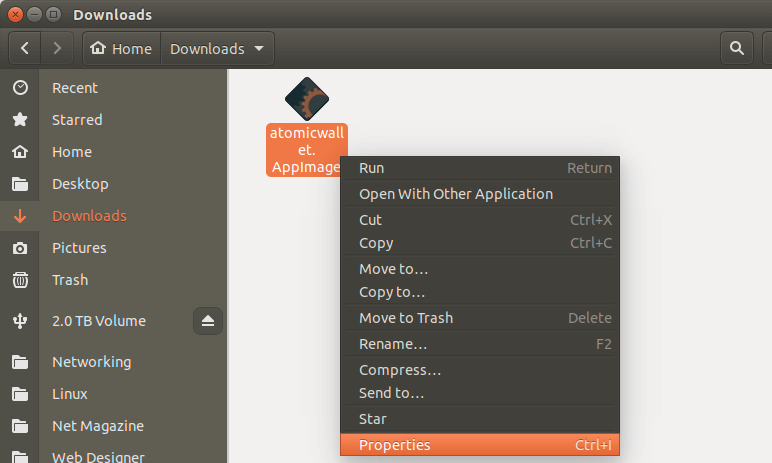Click the Trash bin icon in sidebar

pyautogui.click(x=19, y=280)
